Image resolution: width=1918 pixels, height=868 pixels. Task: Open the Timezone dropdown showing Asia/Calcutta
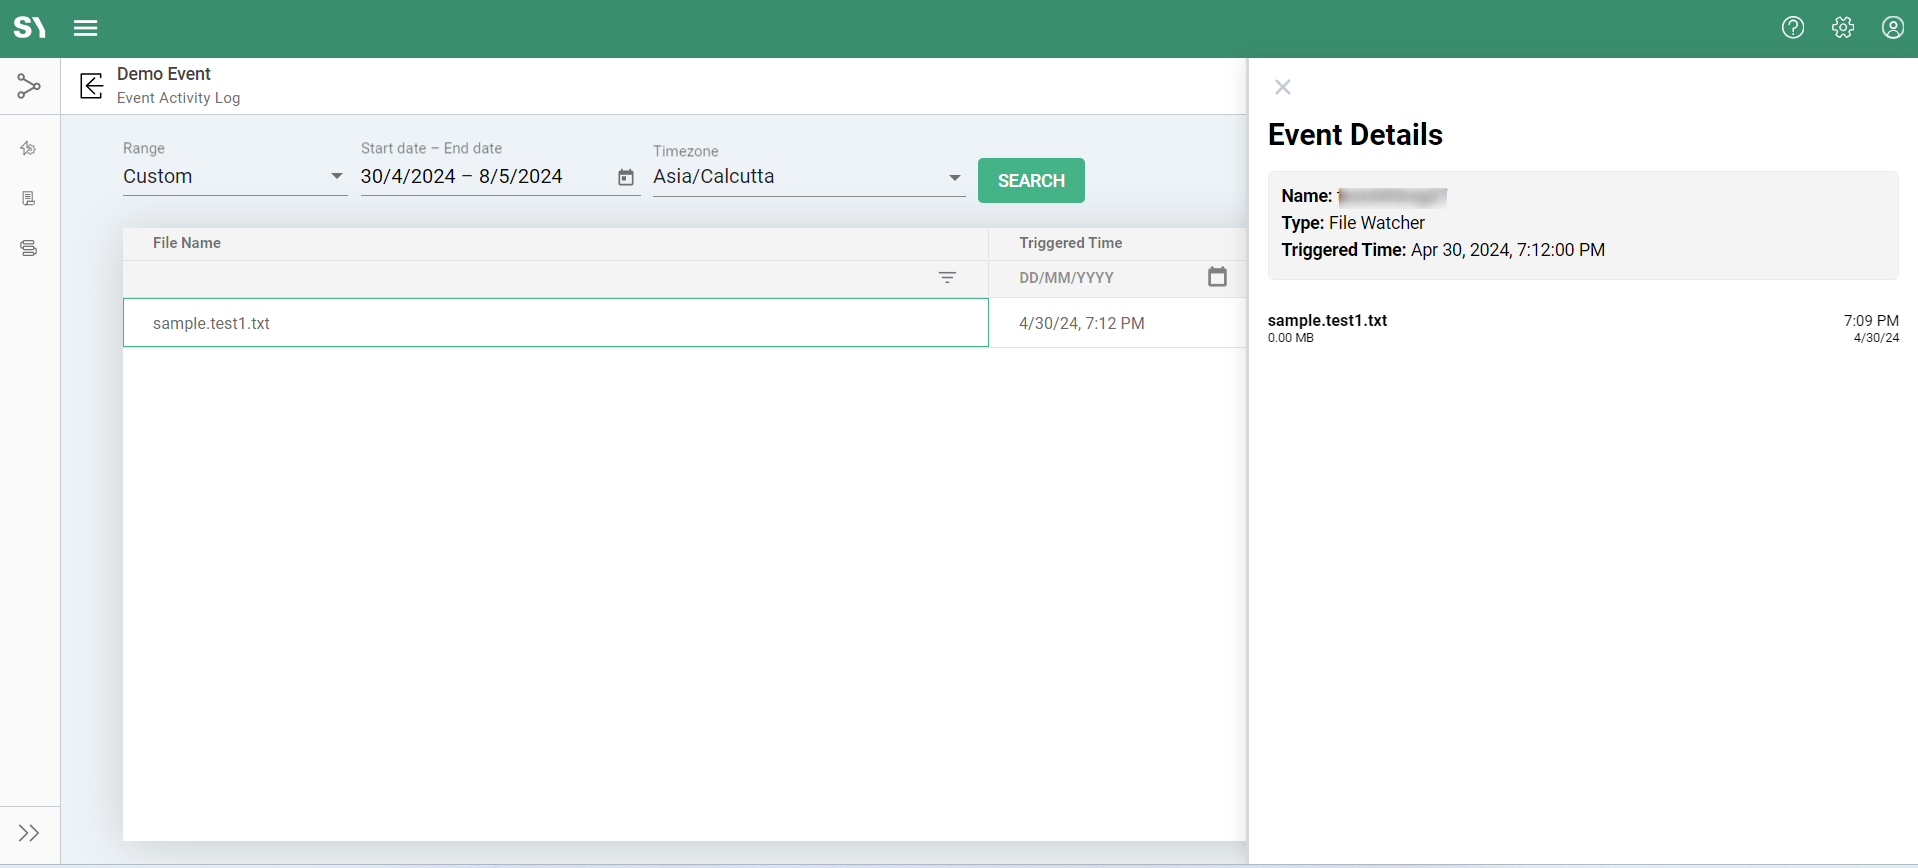click(x=808, y=177)
